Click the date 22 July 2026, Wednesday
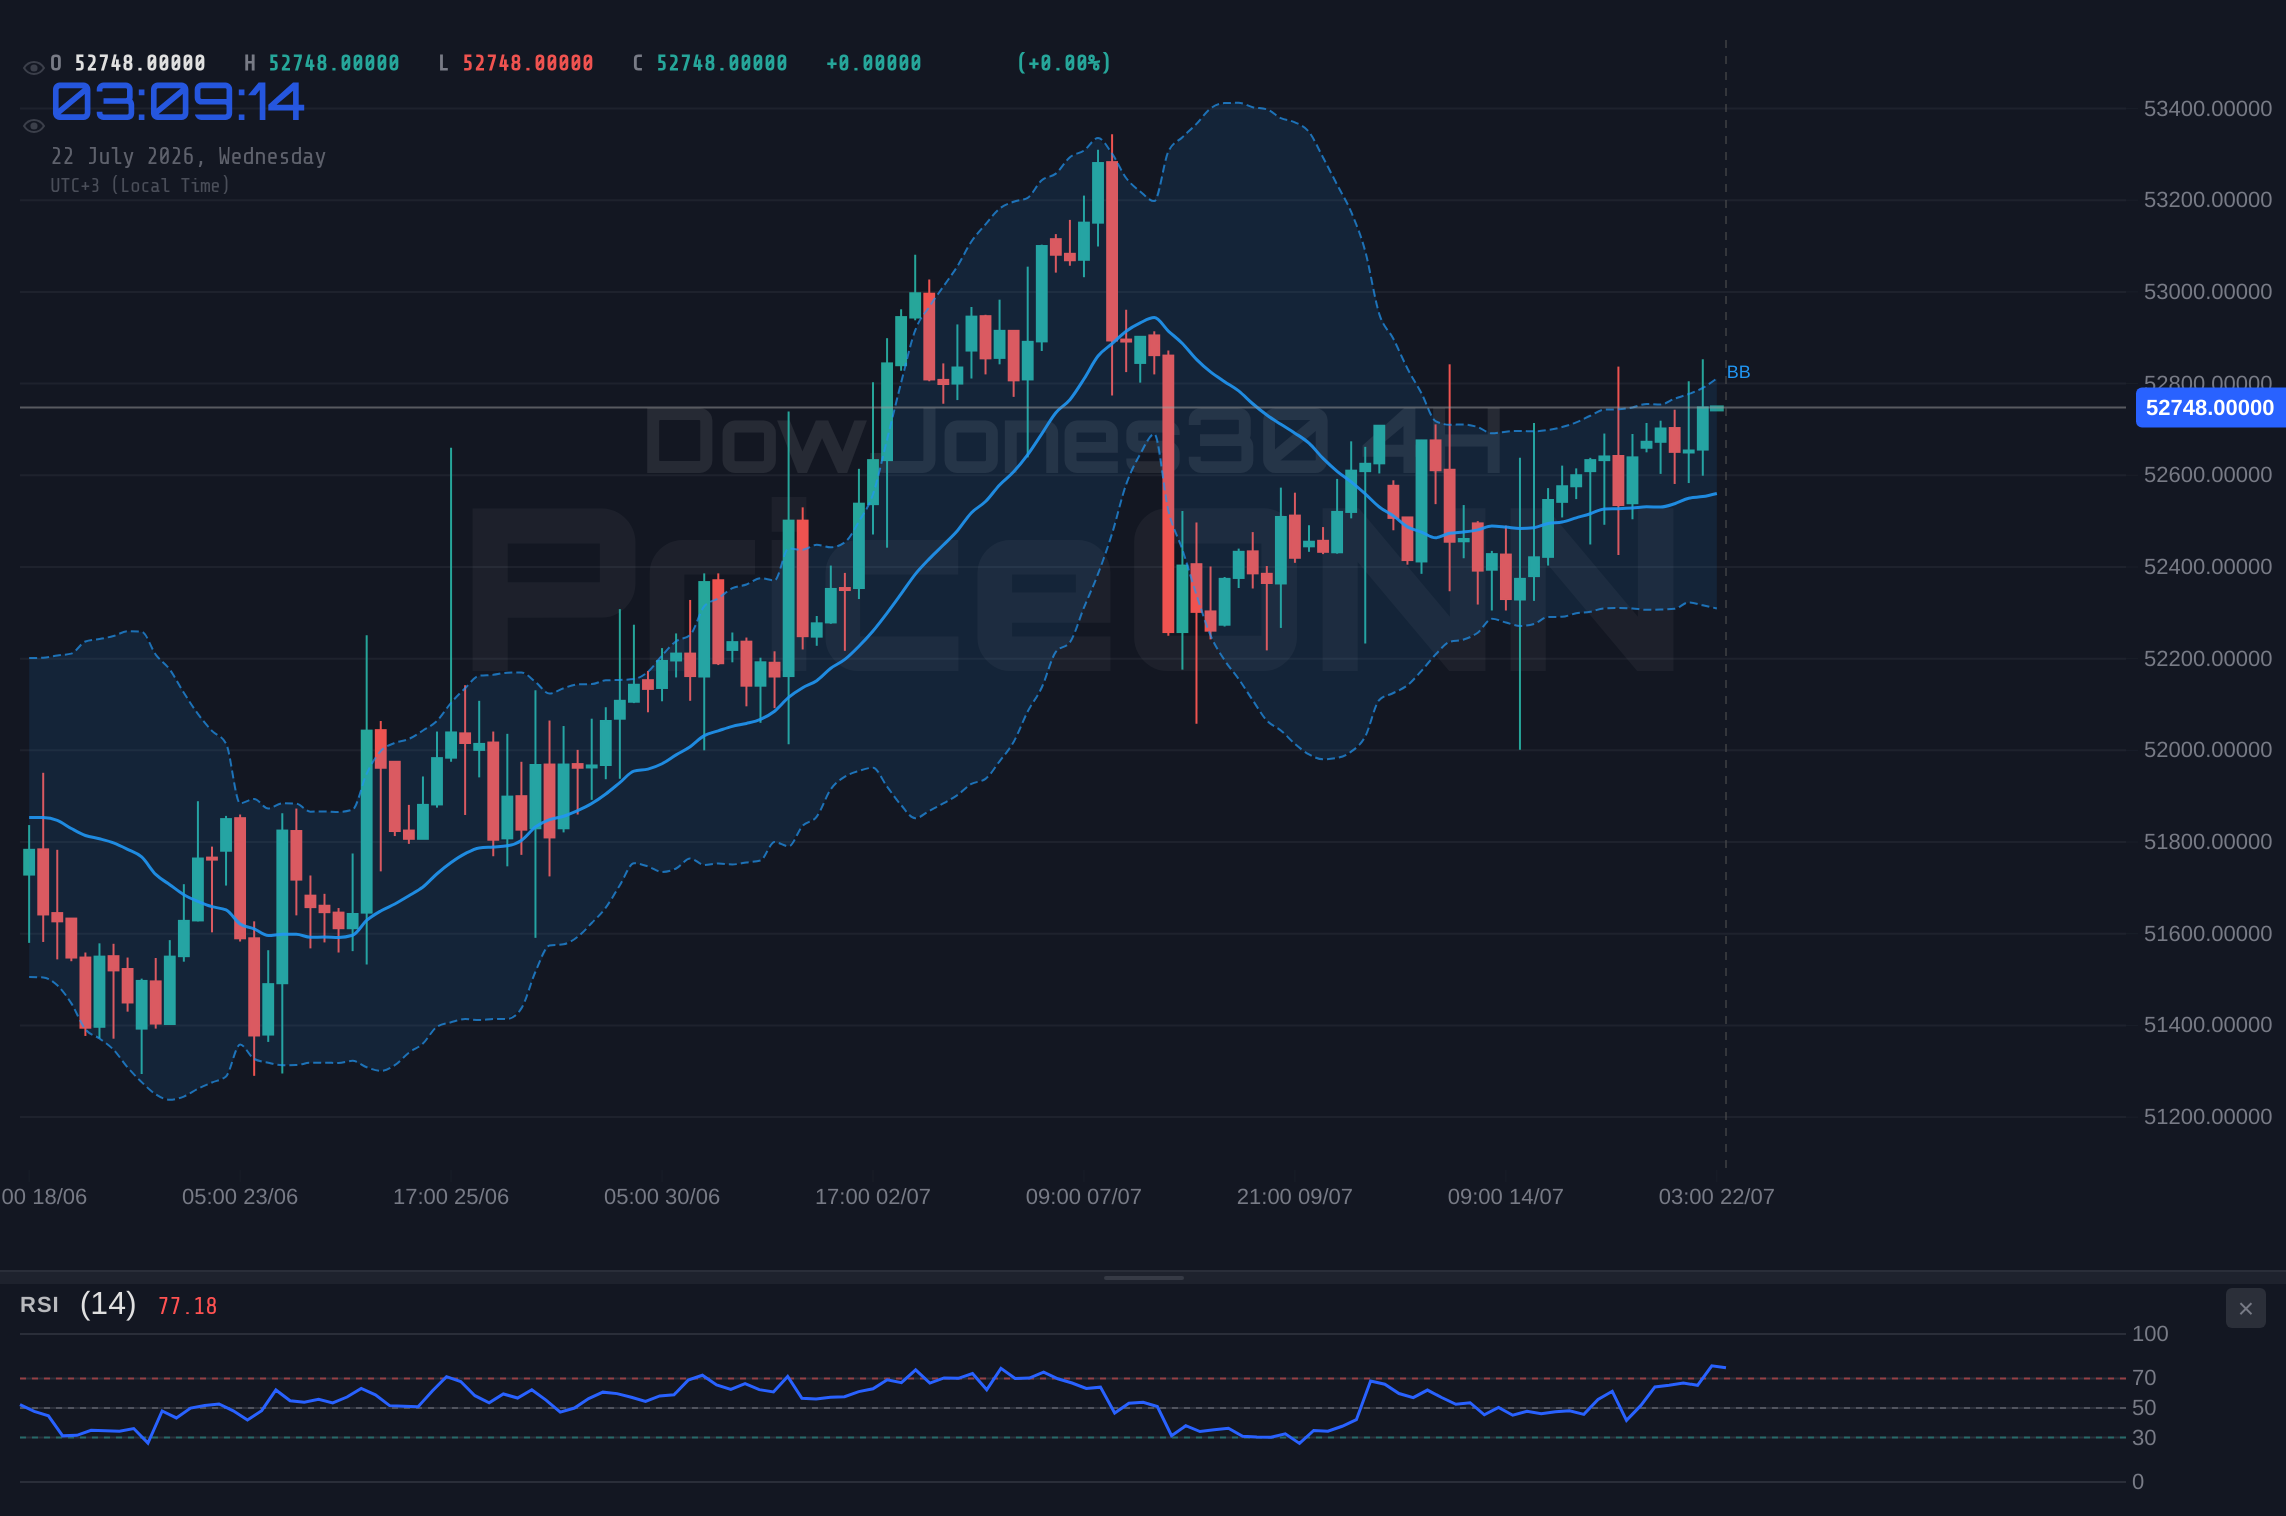This screenshot has height=1516, width=2286. click(188, 156)
